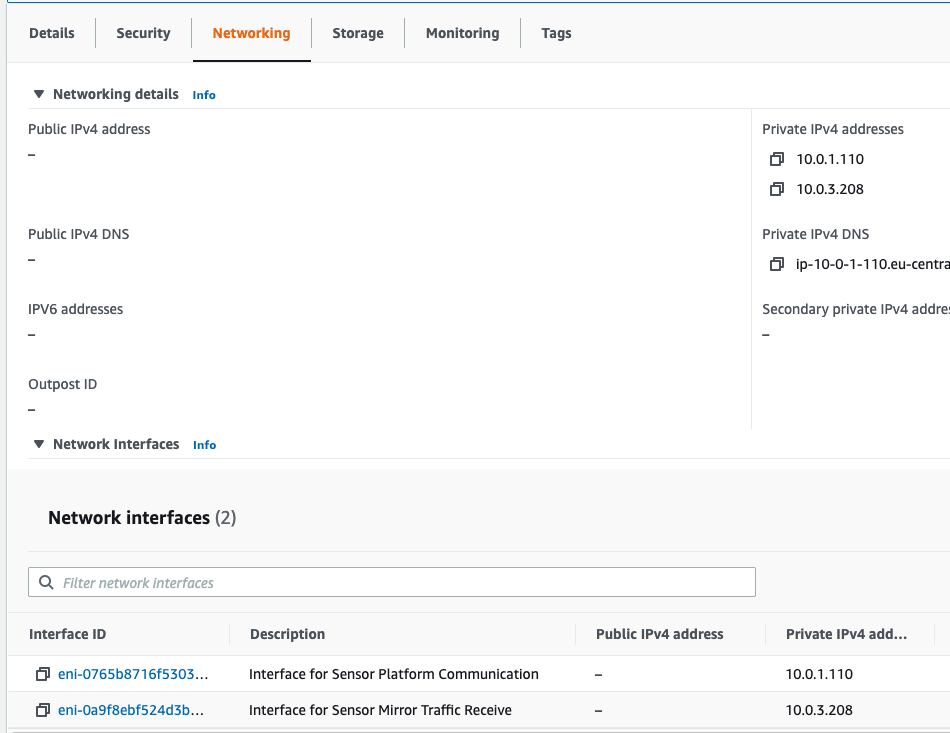Image resolution: width=950 pixels, height=733 pixels.
Task: Open Info link next to Networking details
Action: click(204, 95)
